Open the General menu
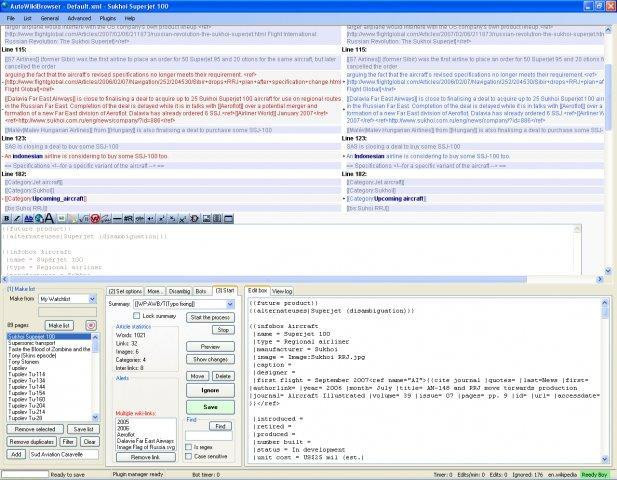The height and width of the screenshot is (480, 617). pyautogui.click(x=50, y=18)
